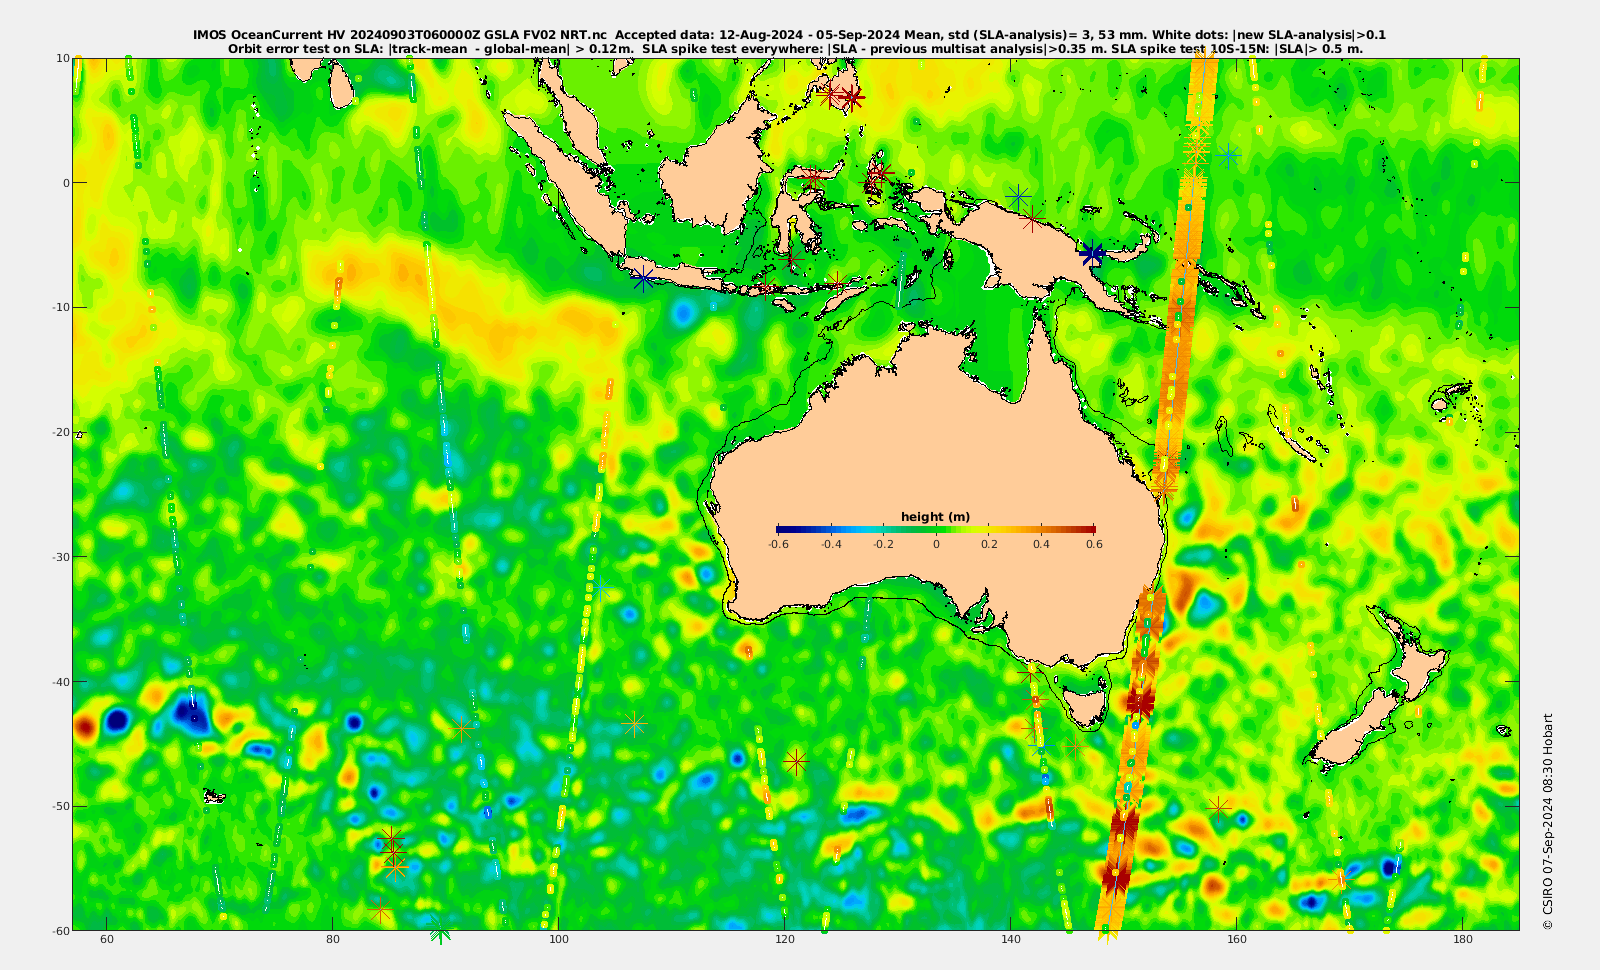Click the green asterisk on the bottom axis
Image resolution: width=1600 pixels, height=970 pixels.
click(440, 931)
